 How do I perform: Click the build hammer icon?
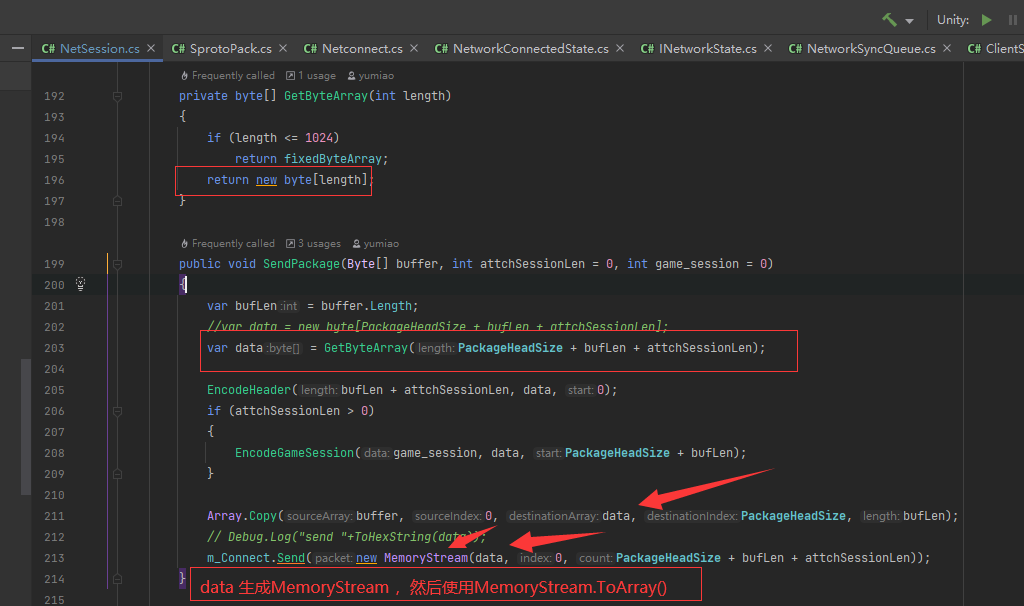point(889,20)
